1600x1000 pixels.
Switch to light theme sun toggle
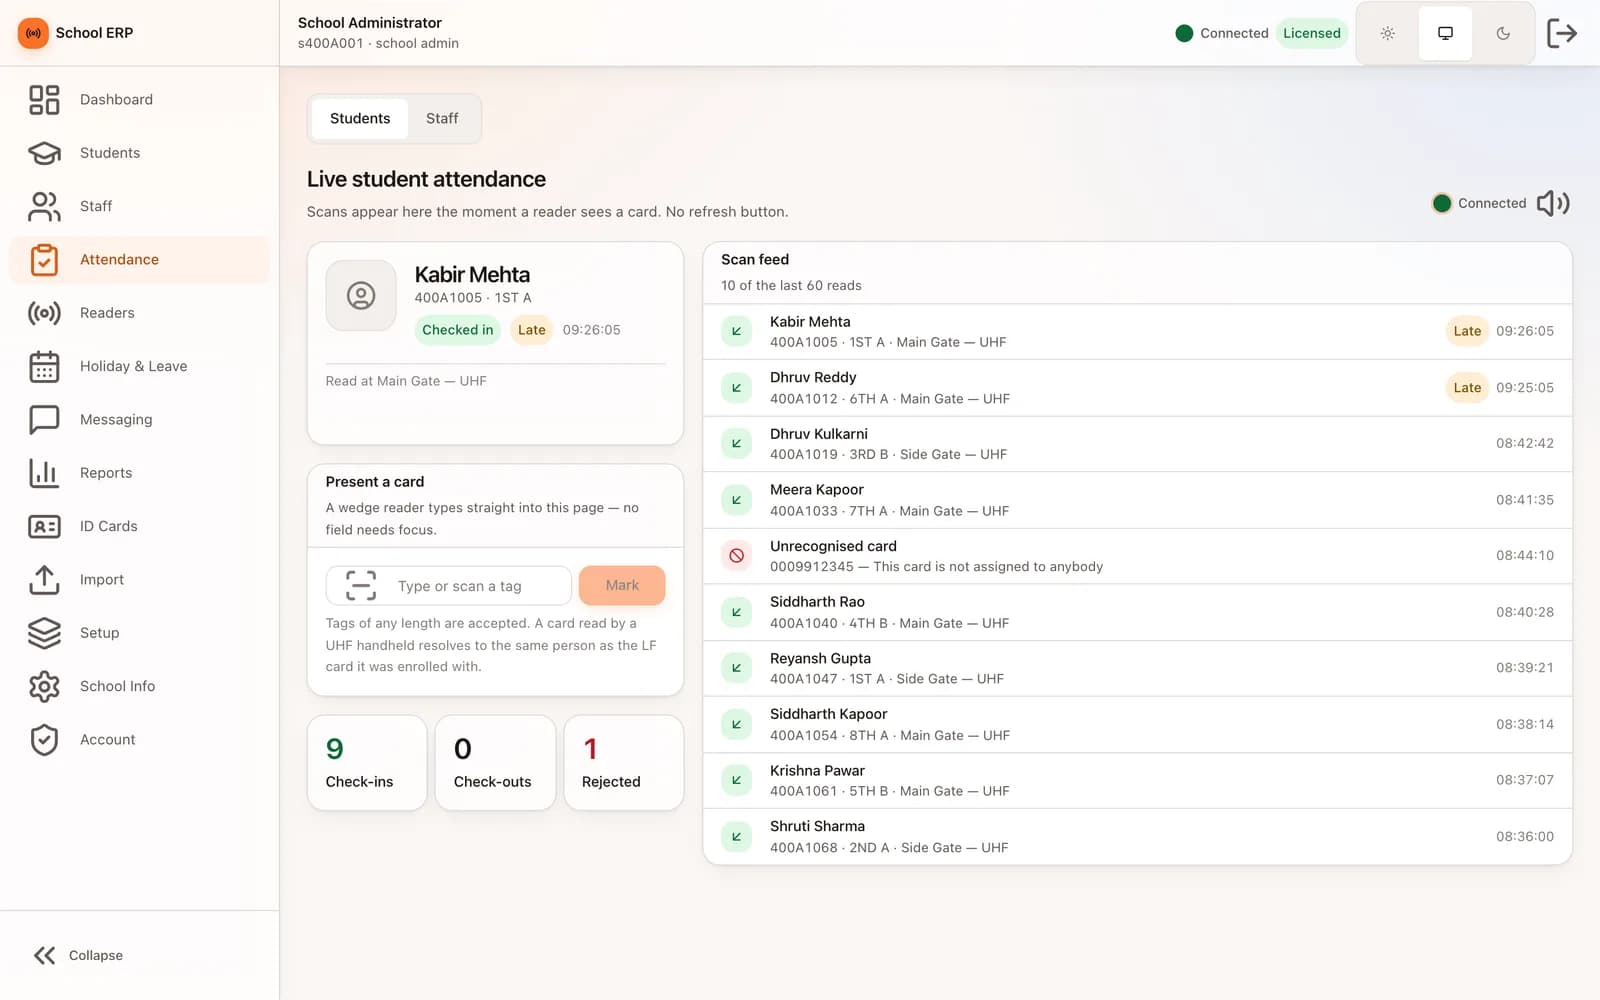click(x=1388, y=33)
